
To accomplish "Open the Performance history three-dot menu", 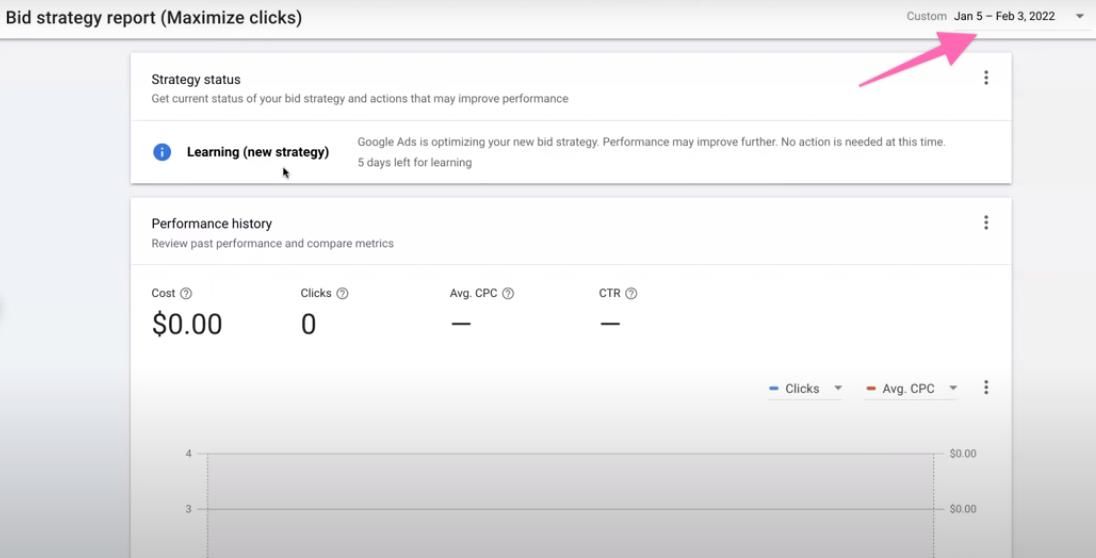I will click(986, 223).
